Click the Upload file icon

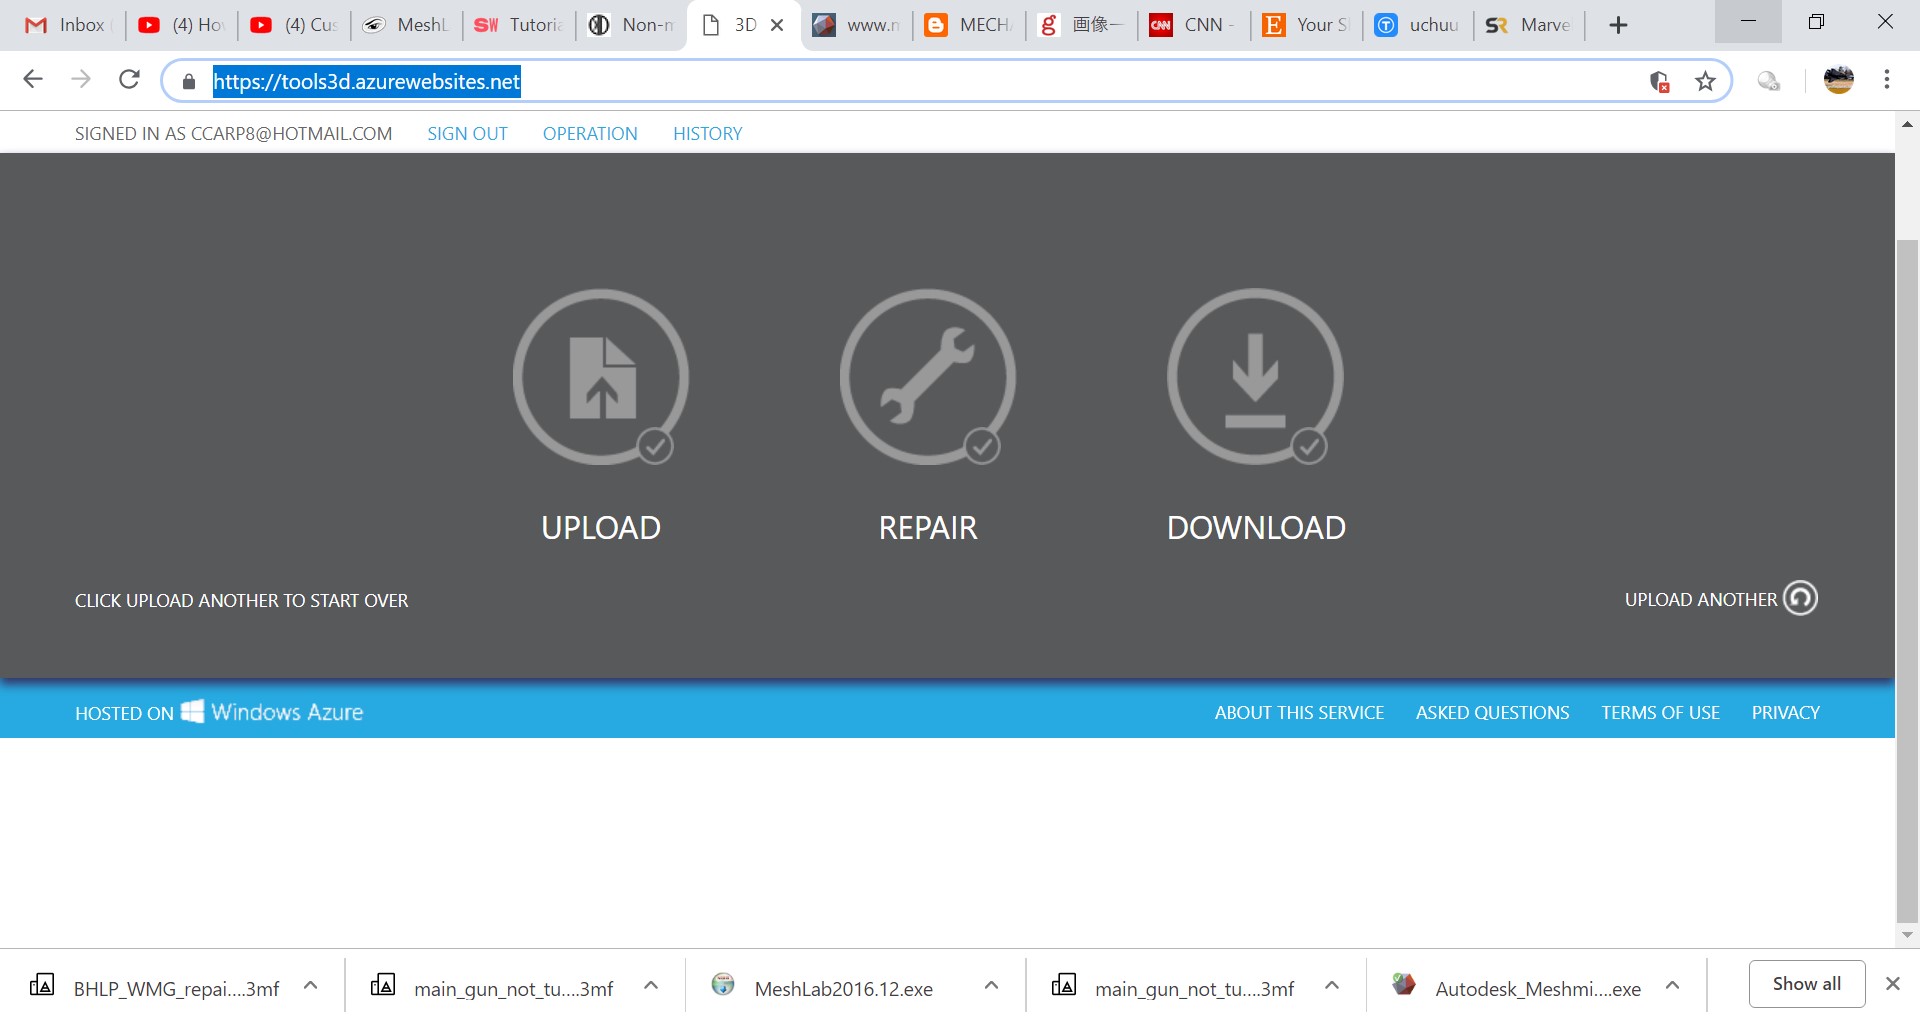pyautogui.click(x=600, y=378)
